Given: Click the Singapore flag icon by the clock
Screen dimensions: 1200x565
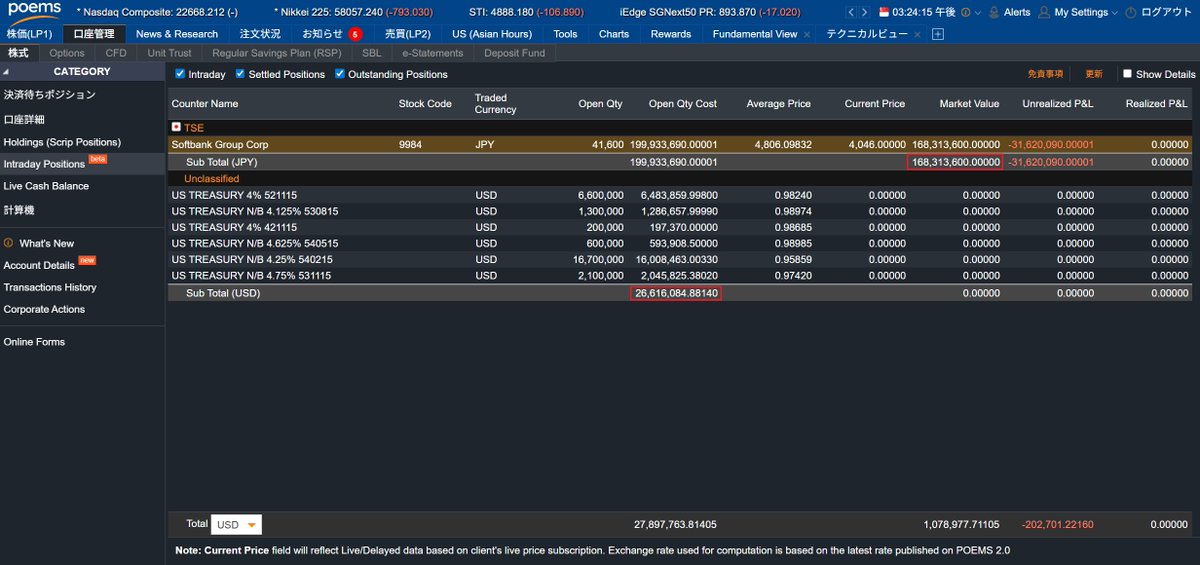Looking at the screenshot, I should coord(884,12).
